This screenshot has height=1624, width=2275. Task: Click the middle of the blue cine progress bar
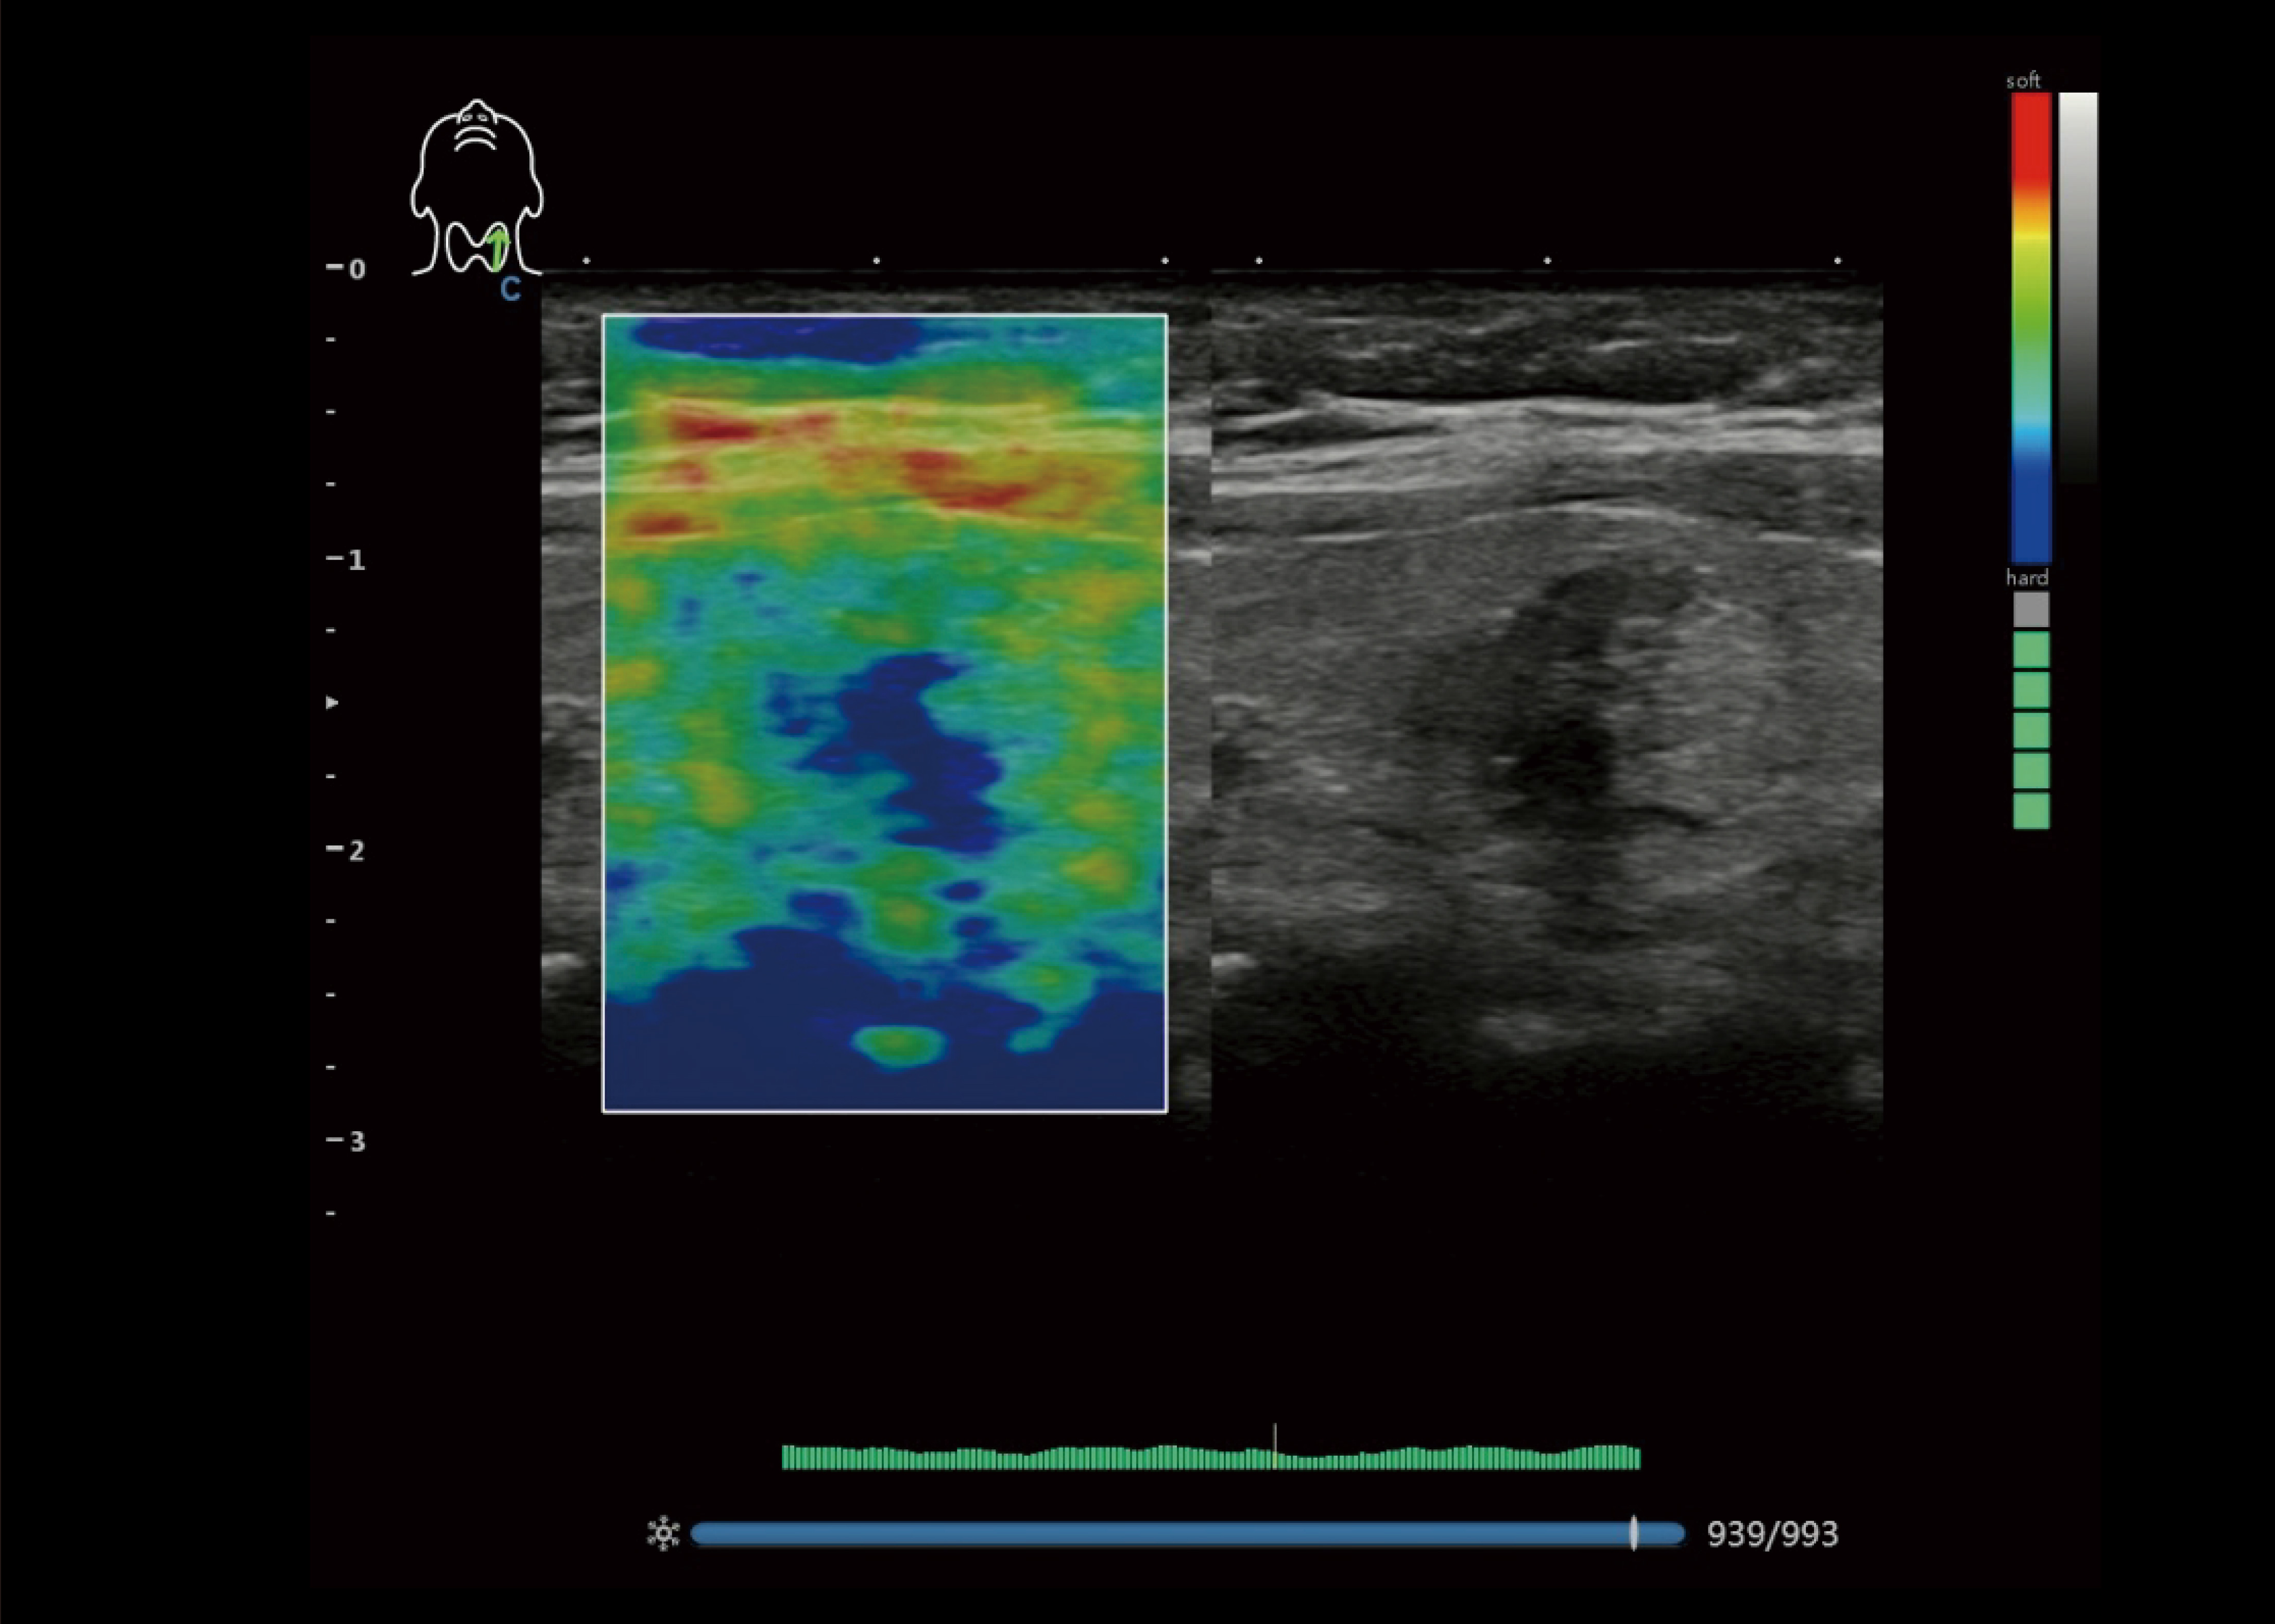coord(1187,1533)
